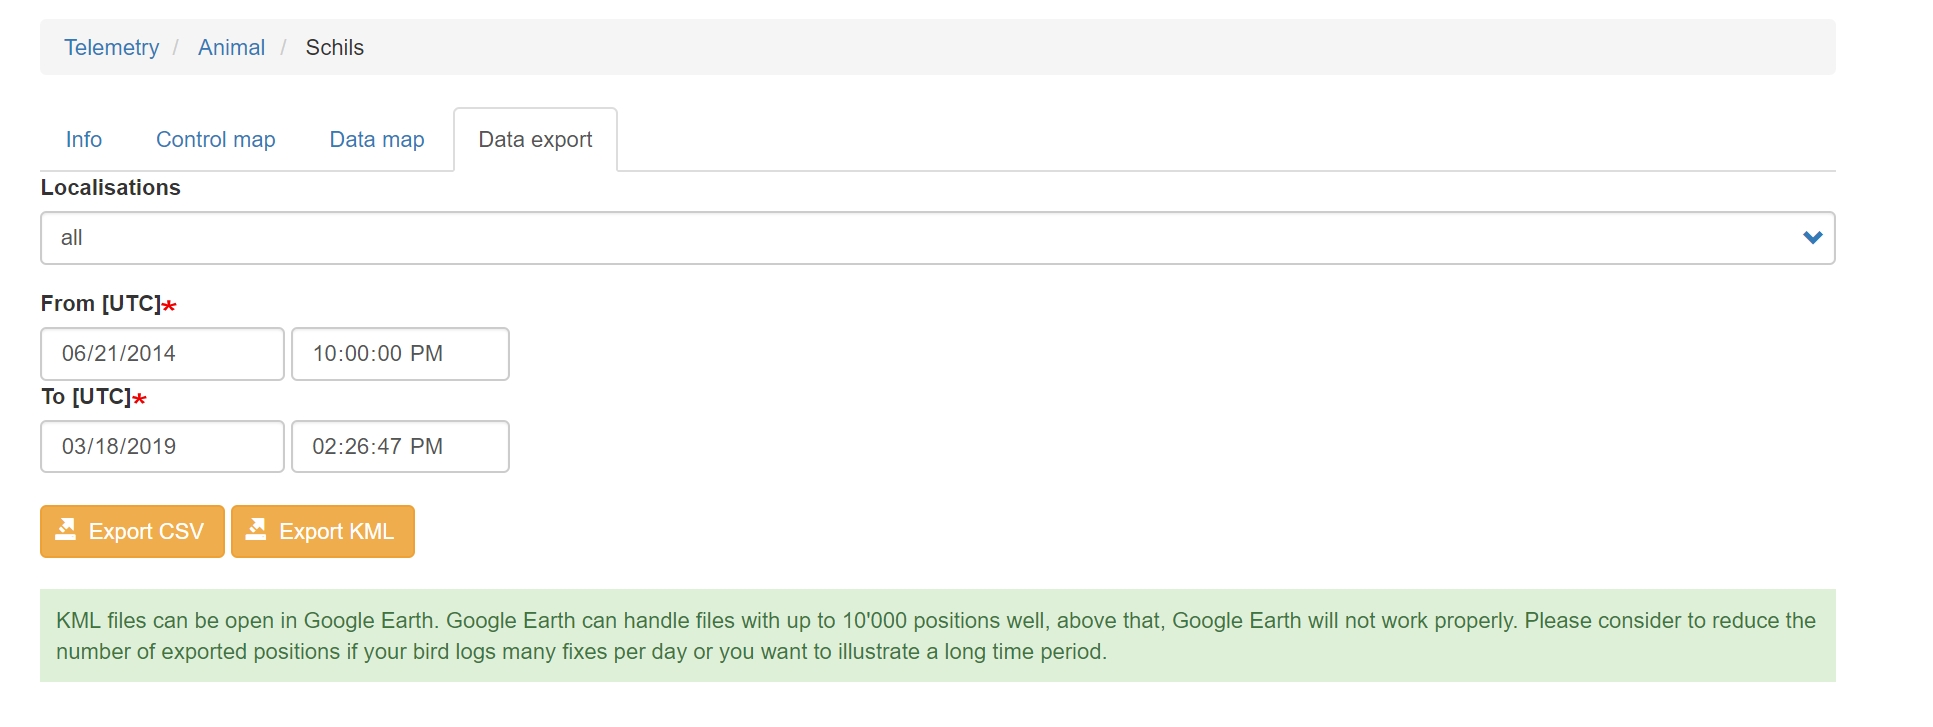1933x727 pixels.
Task: Click the download icon on Export KML
Action: pyautogui.click(x=256, y=529)
